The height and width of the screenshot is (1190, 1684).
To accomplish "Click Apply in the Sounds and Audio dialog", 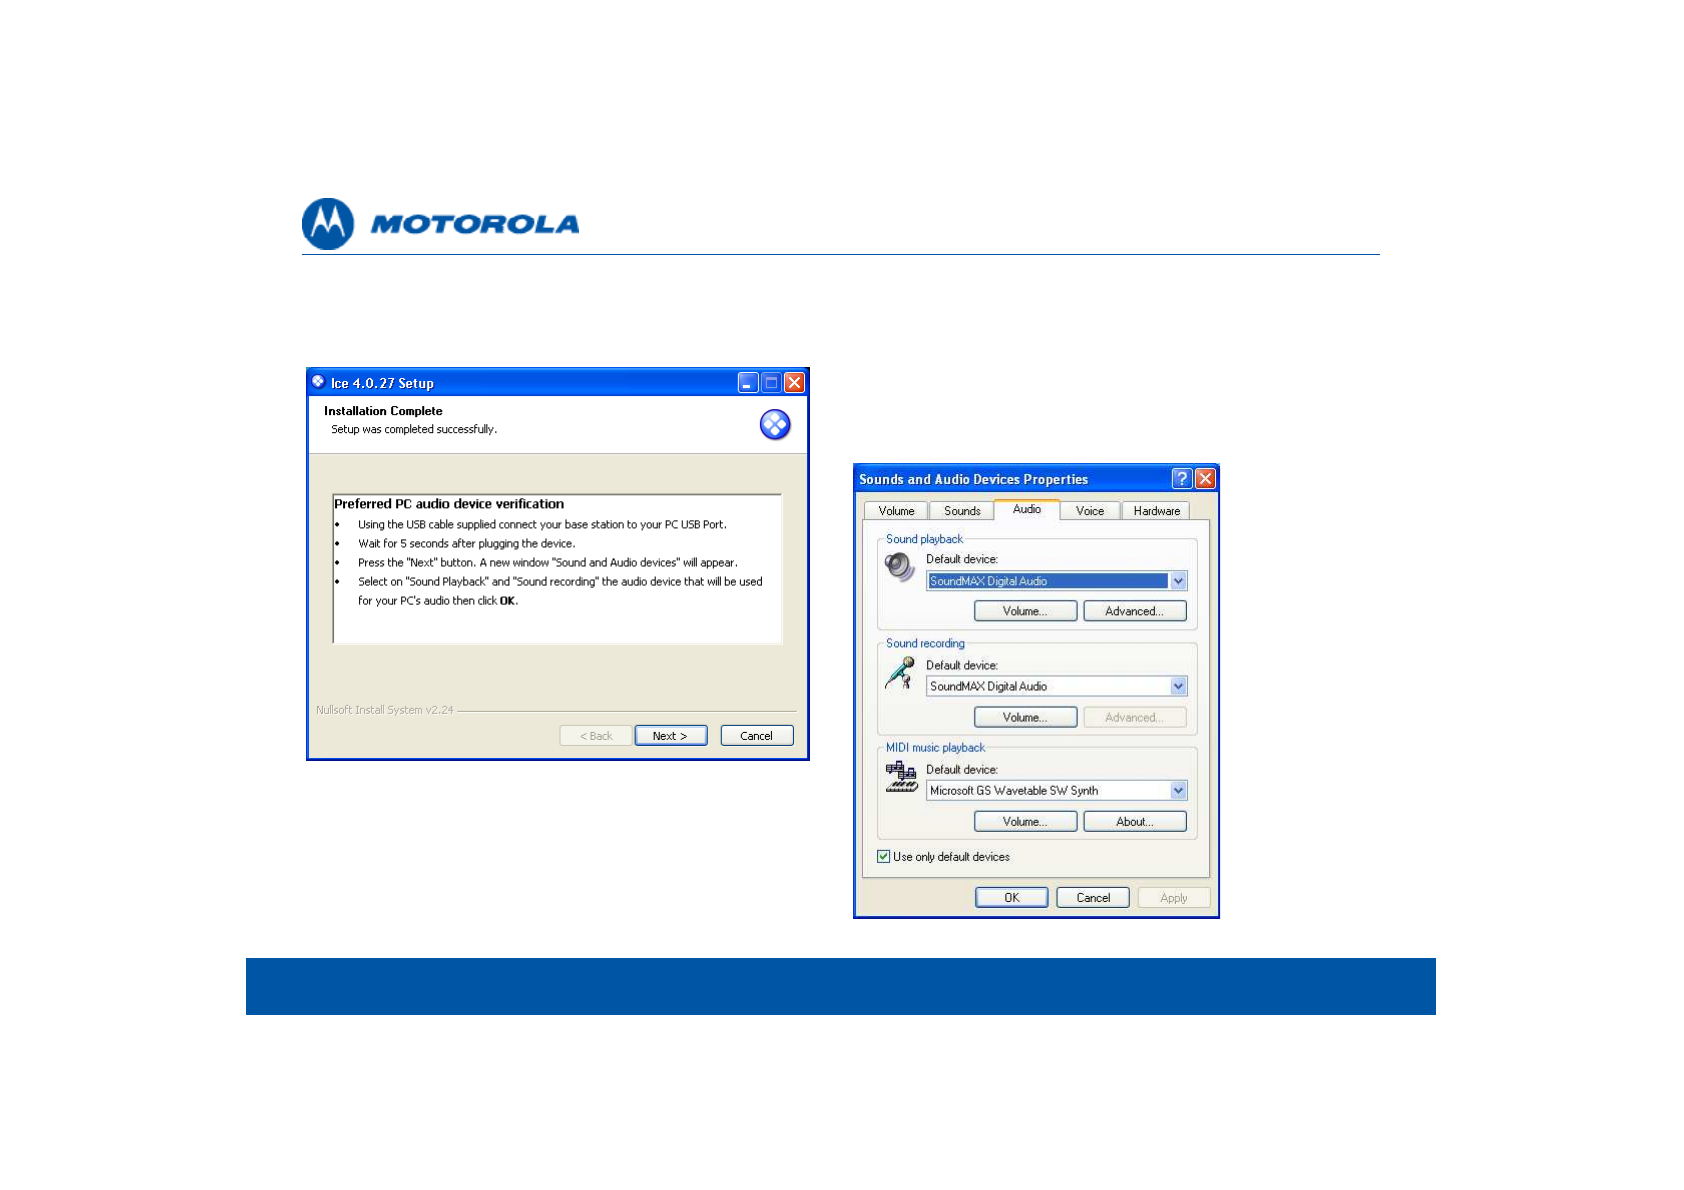I will (x=1174, y=898).
